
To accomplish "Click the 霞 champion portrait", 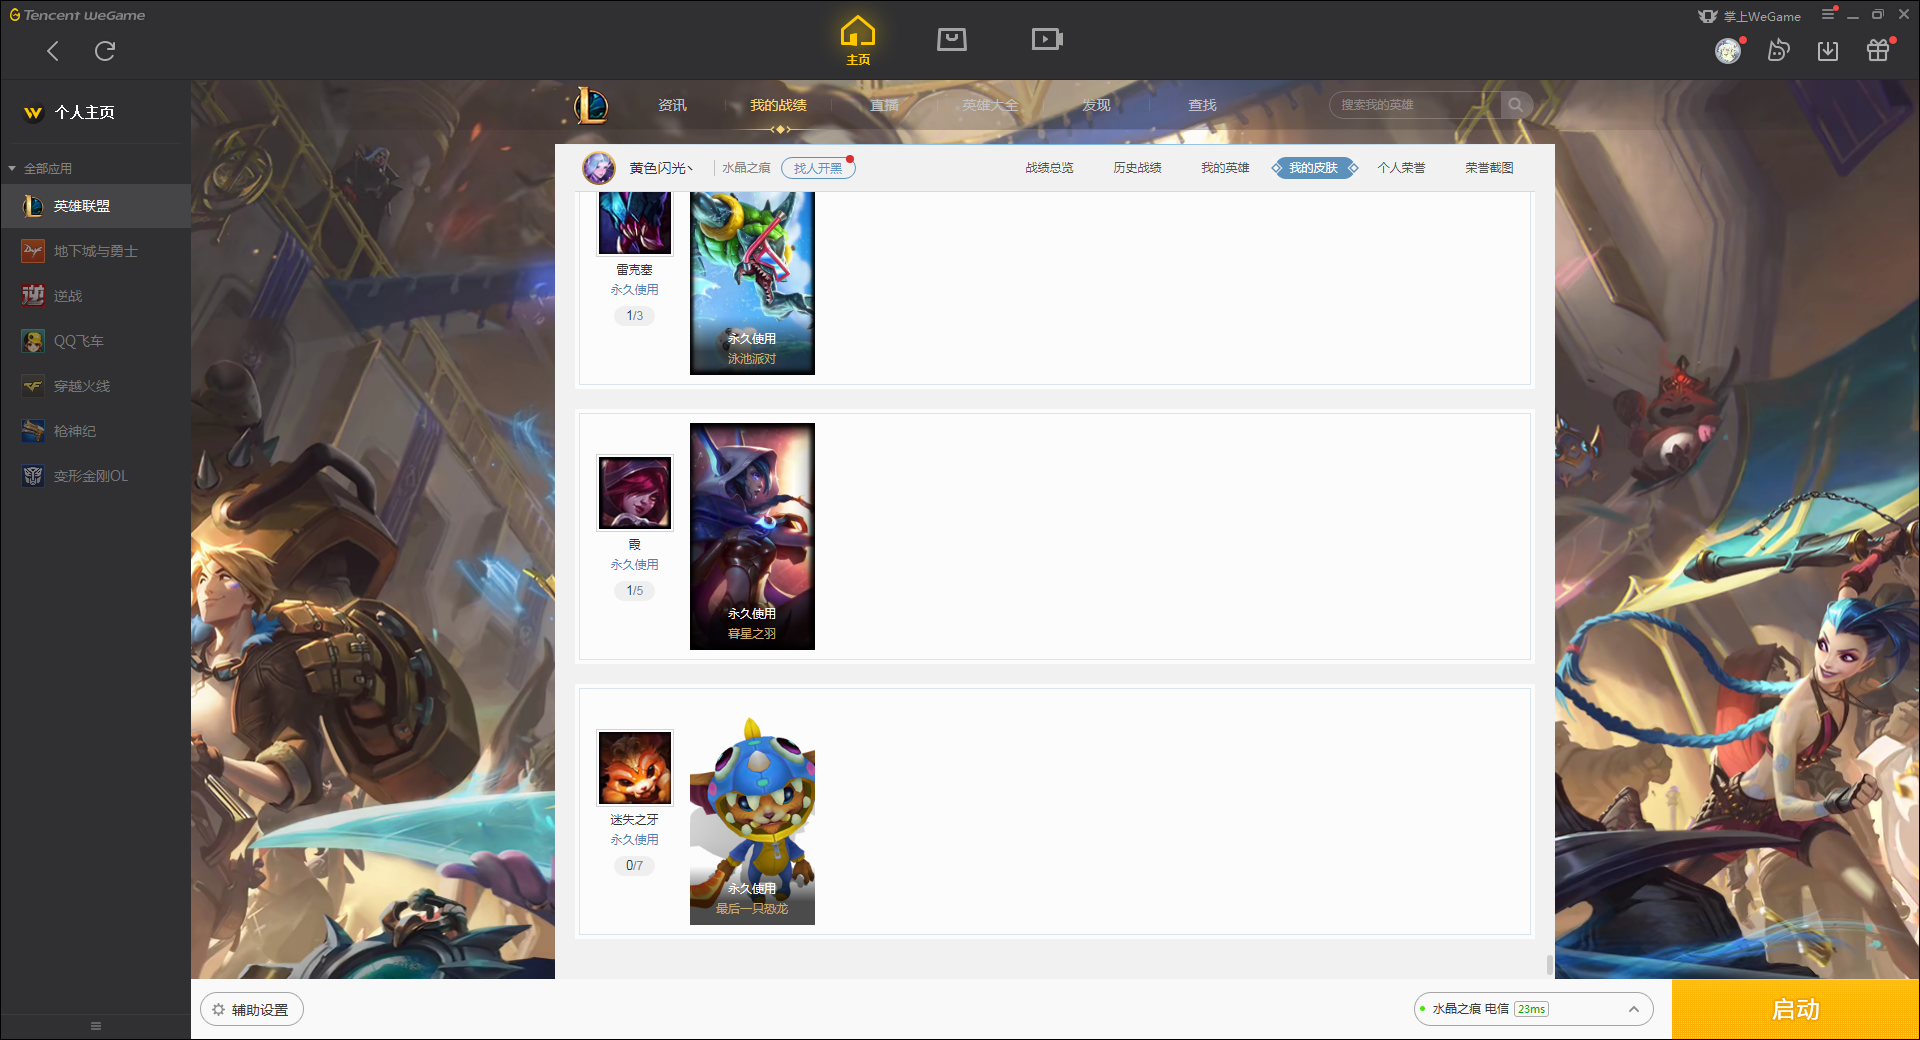I will pyautogui.click(x=635, y=493).
